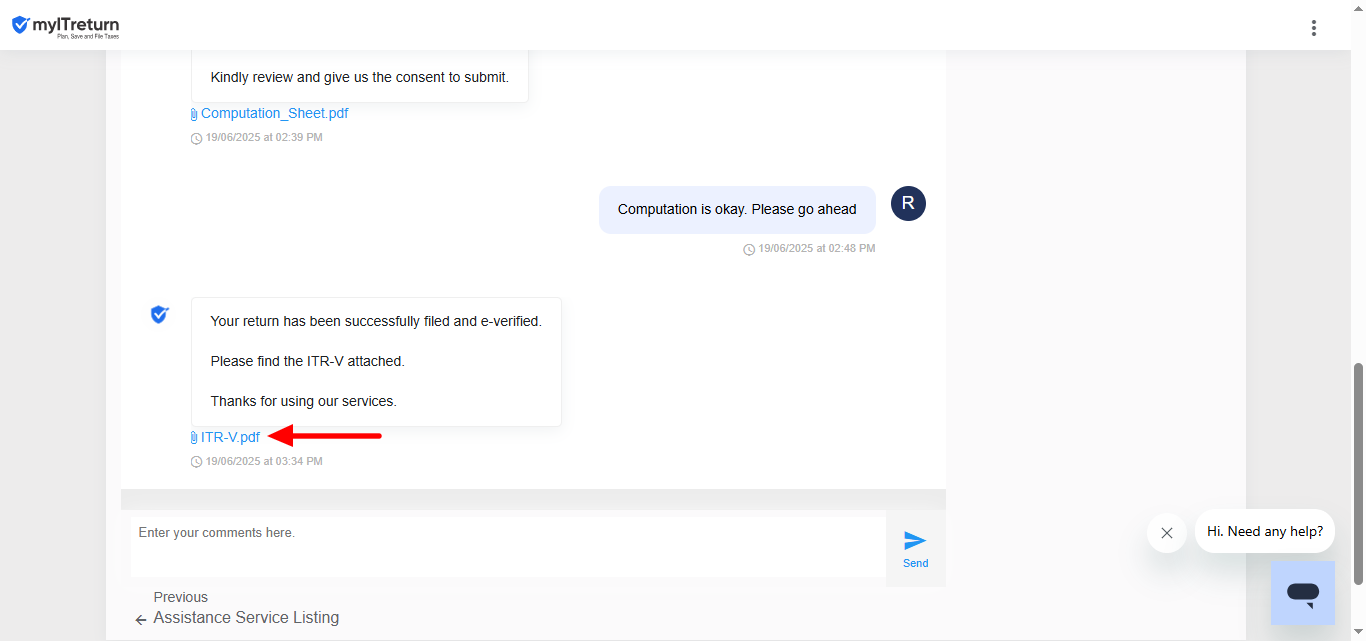
Task: Click the page vertical scrollbar thumb
Action: (1357, 470)
